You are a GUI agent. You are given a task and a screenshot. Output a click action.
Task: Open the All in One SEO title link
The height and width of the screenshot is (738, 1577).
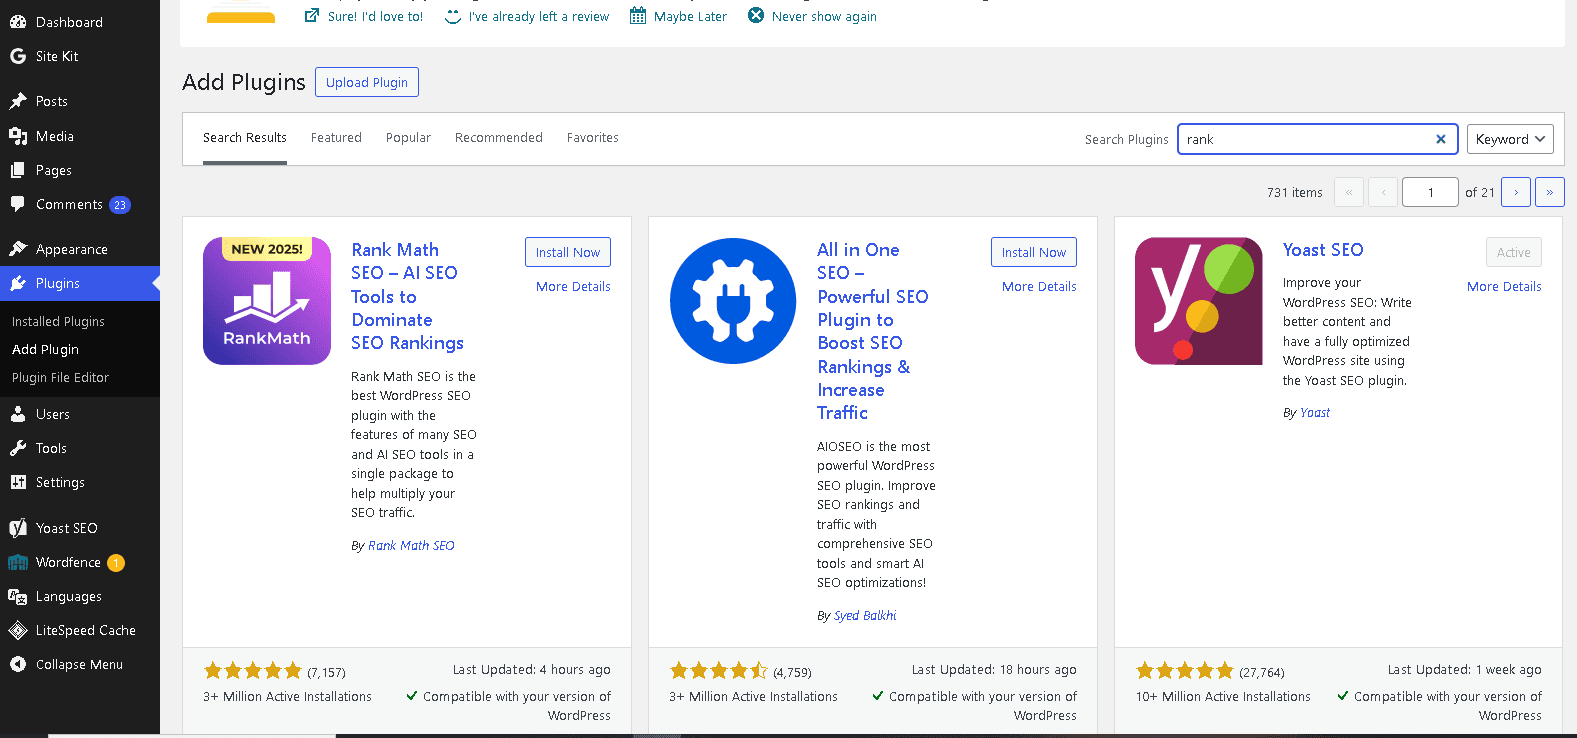click(872, 331)
